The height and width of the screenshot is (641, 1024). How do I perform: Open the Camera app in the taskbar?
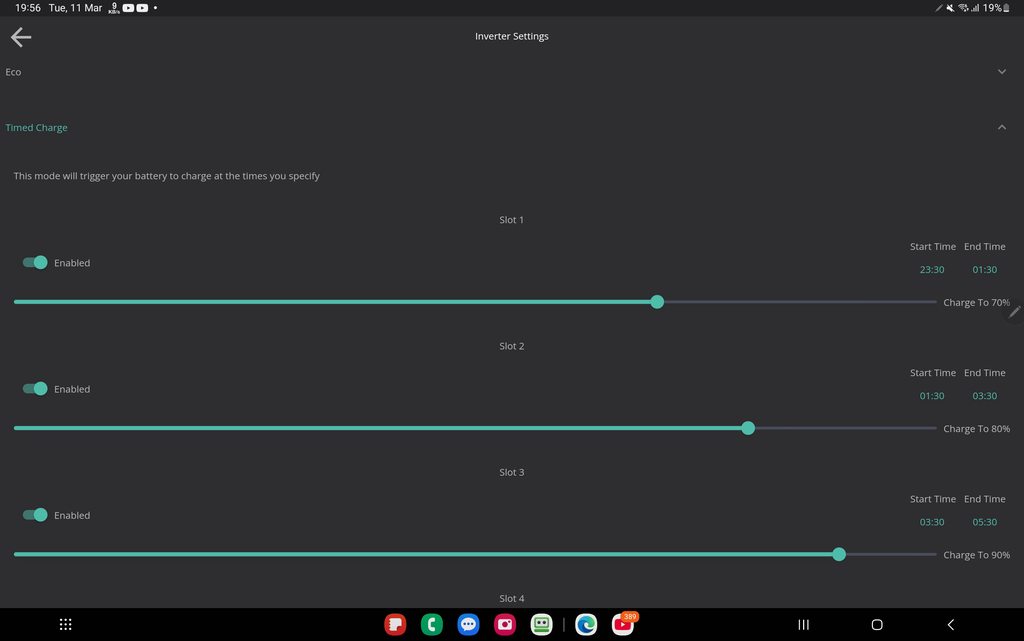point(505,624)
